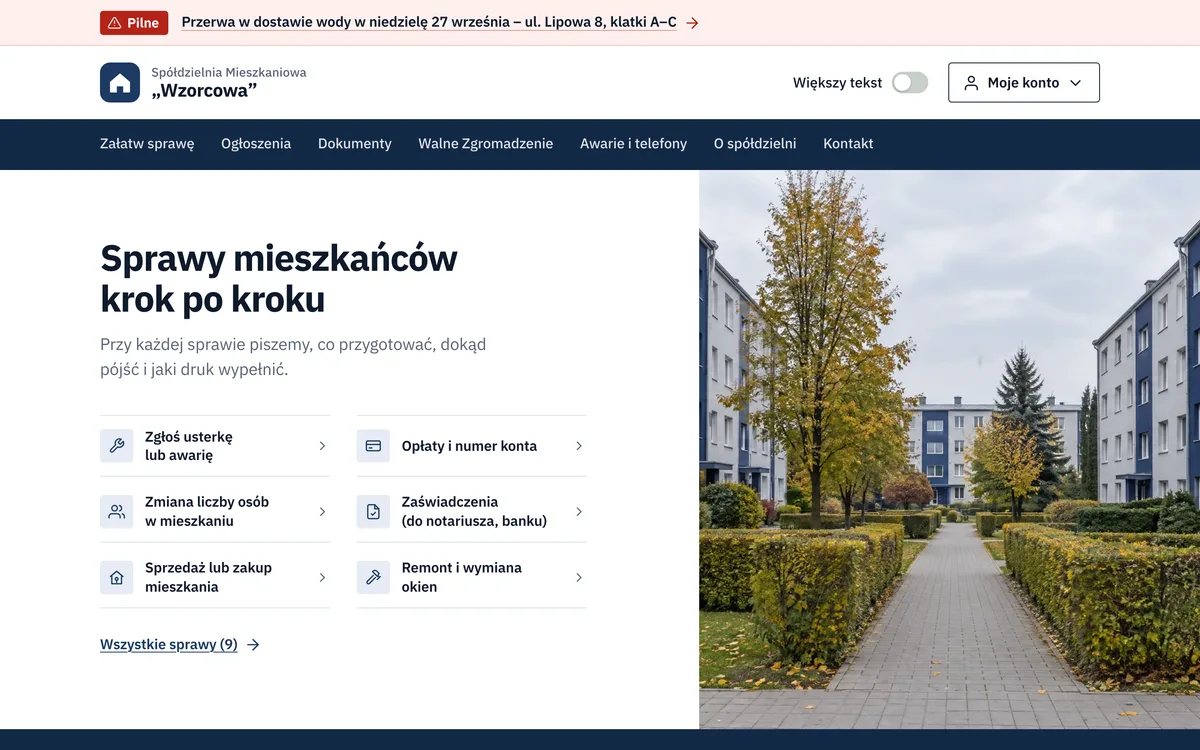Open the Załatw sprawę menu
The image size is (1200, 750).
tap(147, 144)
